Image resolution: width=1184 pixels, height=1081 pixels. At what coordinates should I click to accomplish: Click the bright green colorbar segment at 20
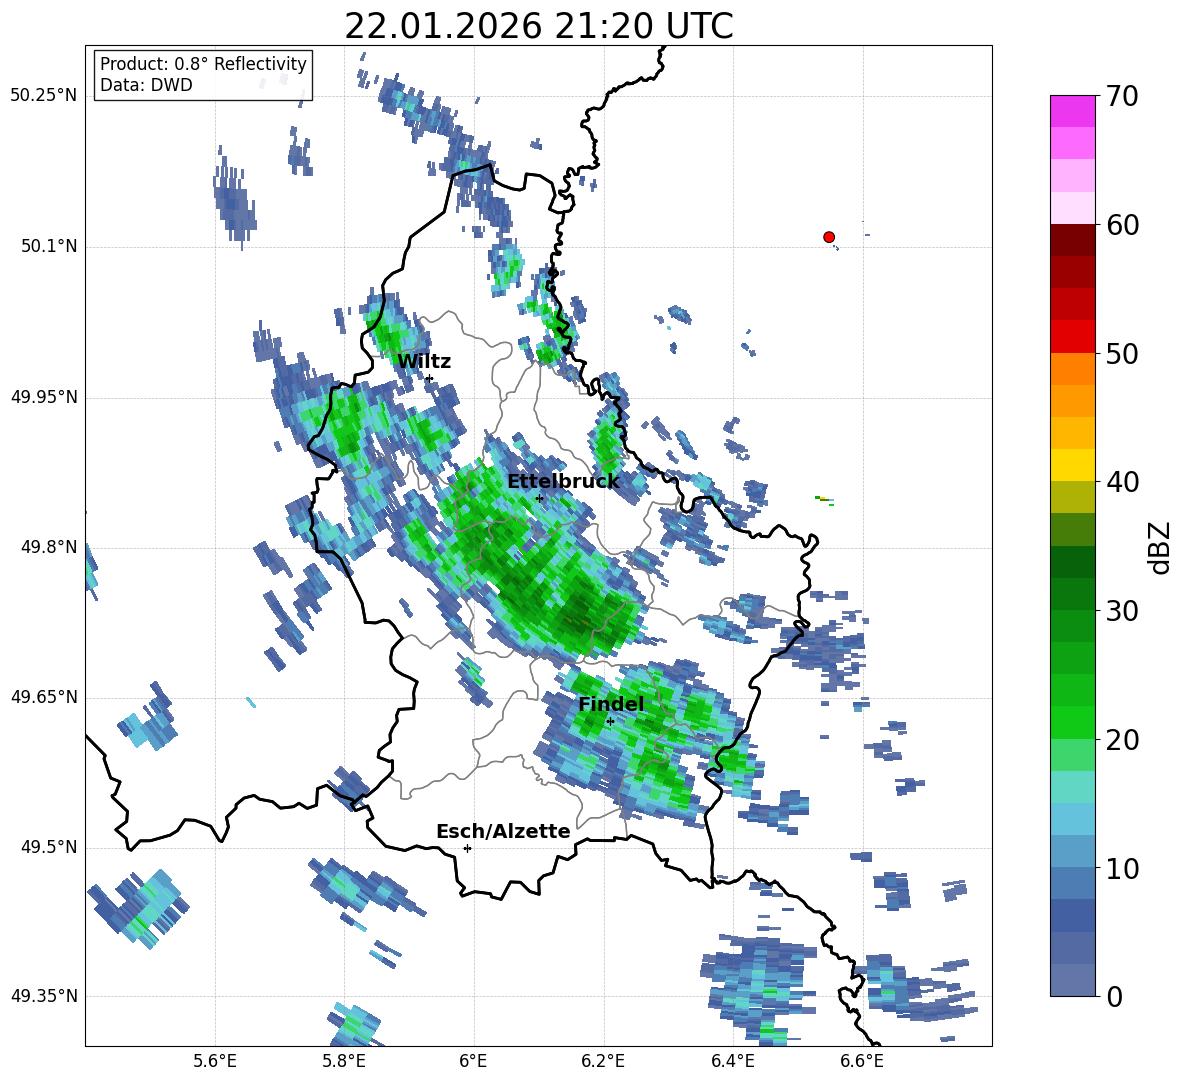point(1072,722)
